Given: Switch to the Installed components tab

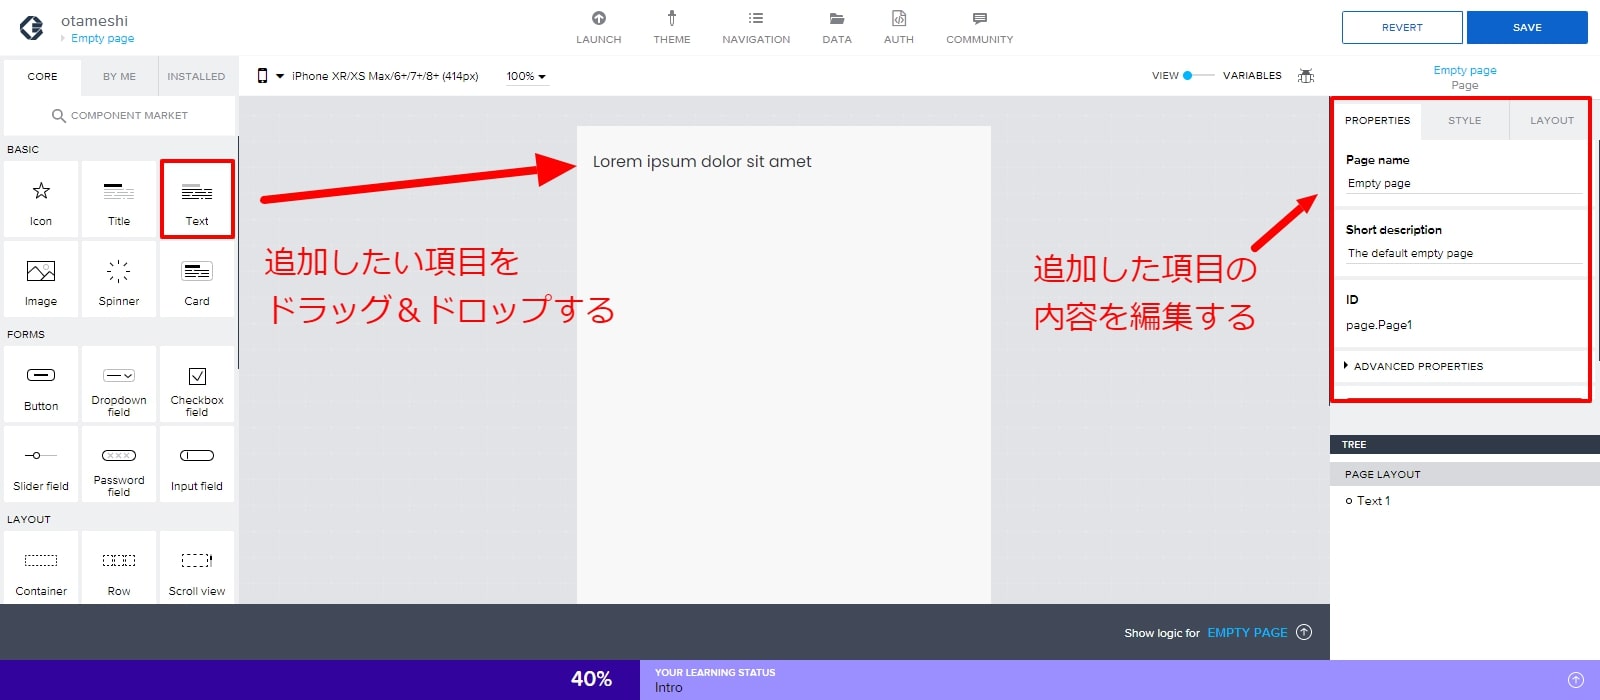Looking at the screenshot, I should 196,77.
